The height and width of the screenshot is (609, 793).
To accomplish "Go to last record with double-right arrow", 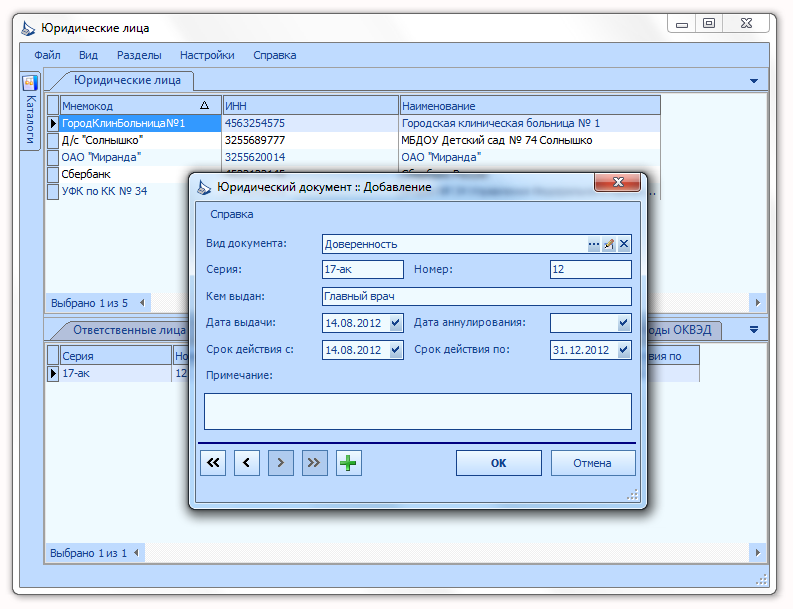I will (315, 463).
